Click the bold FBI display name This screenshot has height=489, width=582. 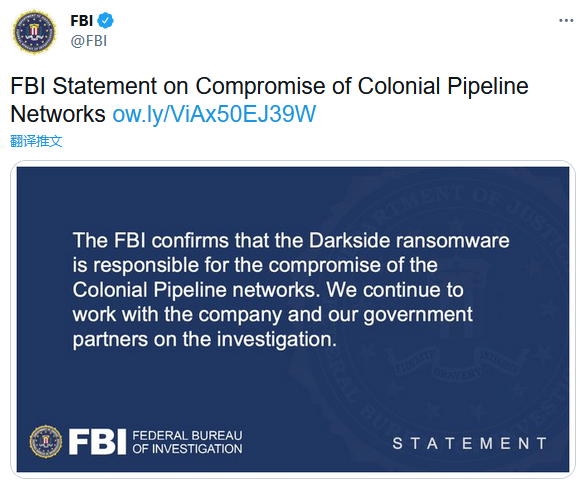(81, 21)
